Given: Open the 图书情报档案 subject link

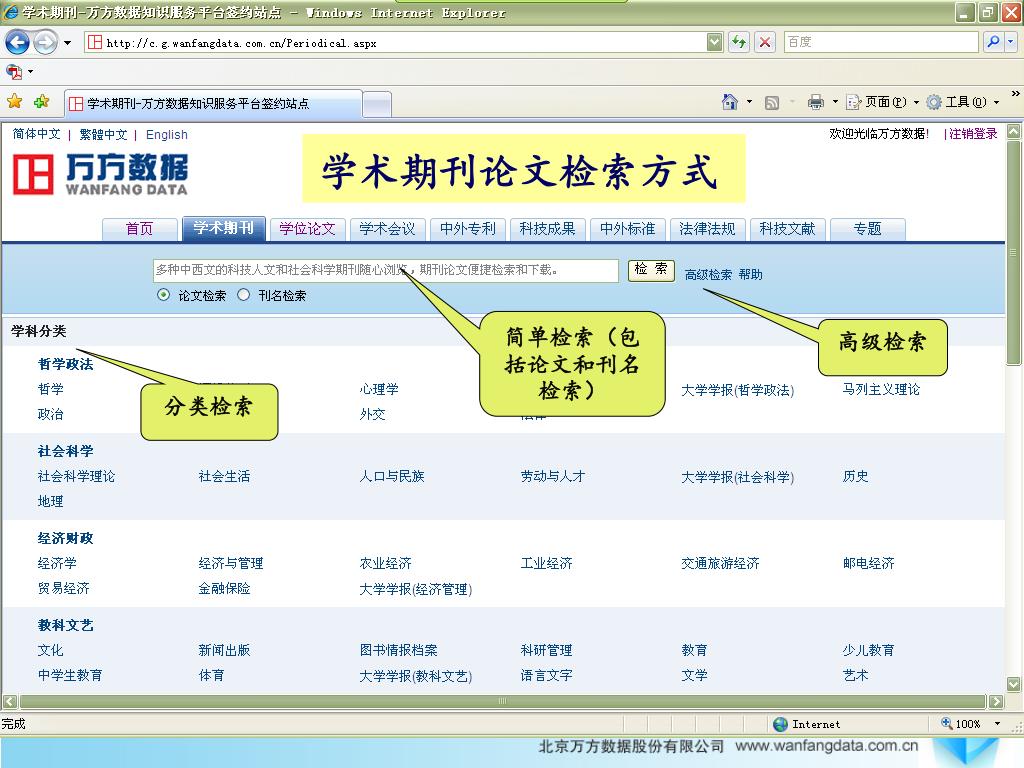Looking at the screenshot, I should coord(398,650).
